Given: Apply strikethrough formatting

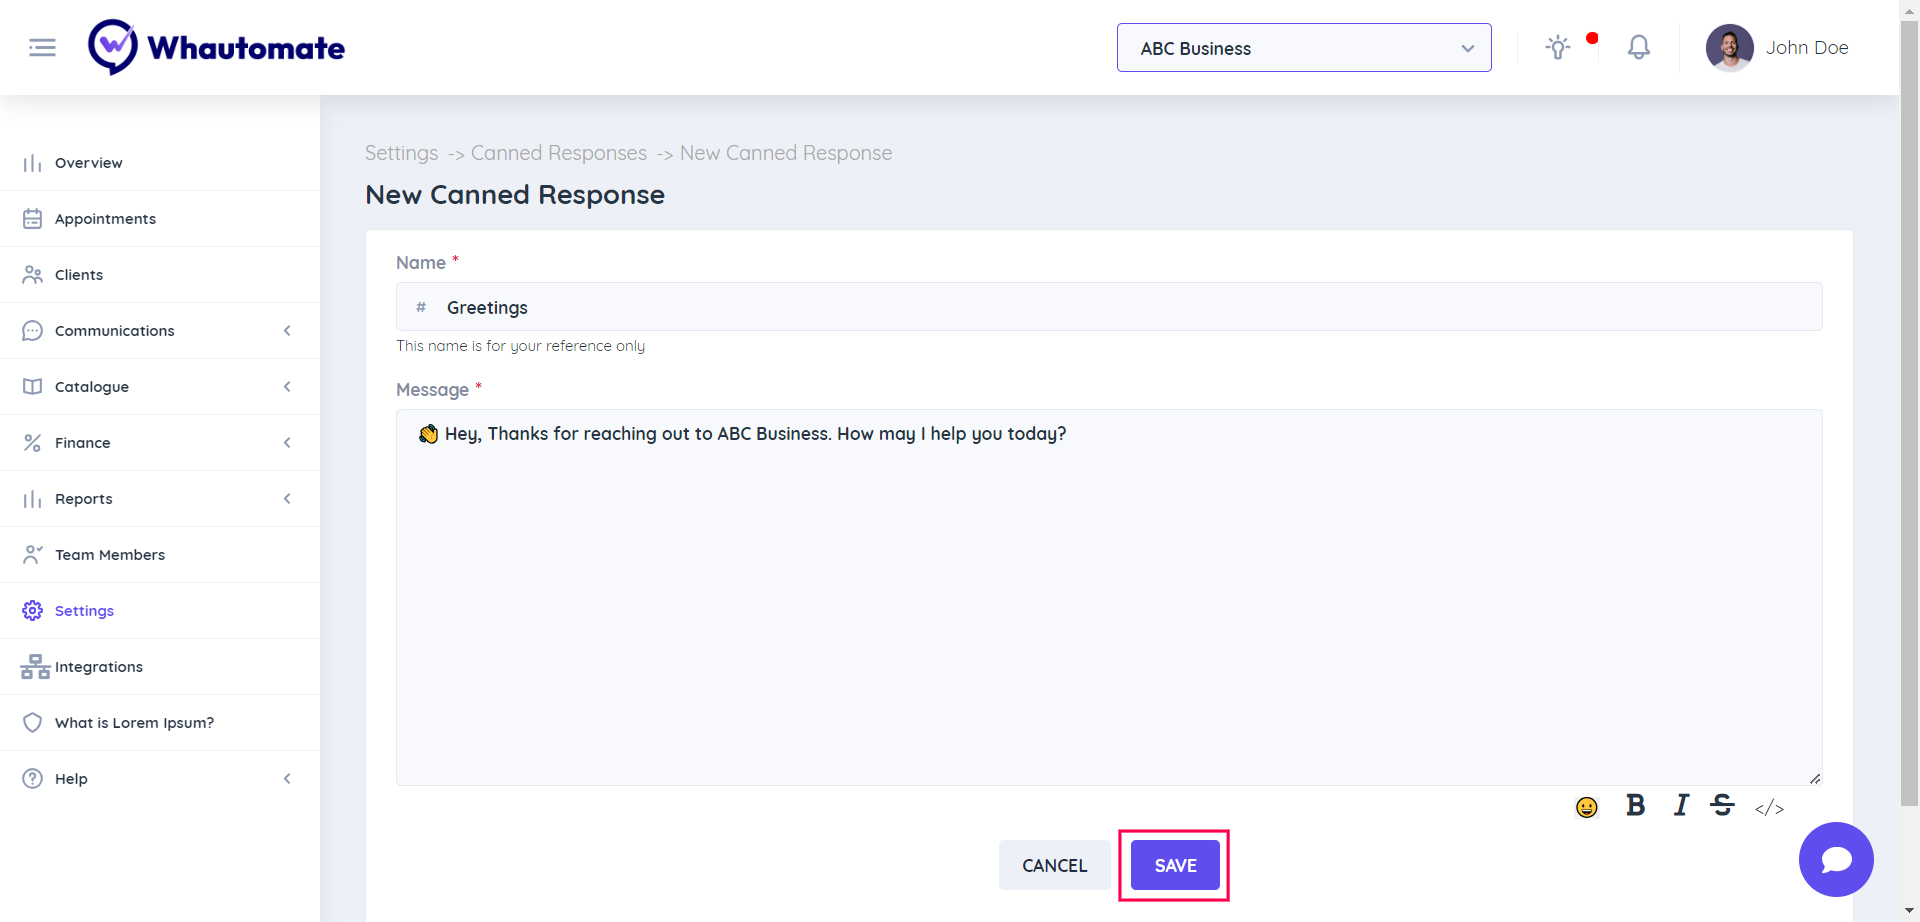Looking at the screenshot, I should pos(1722,806).
